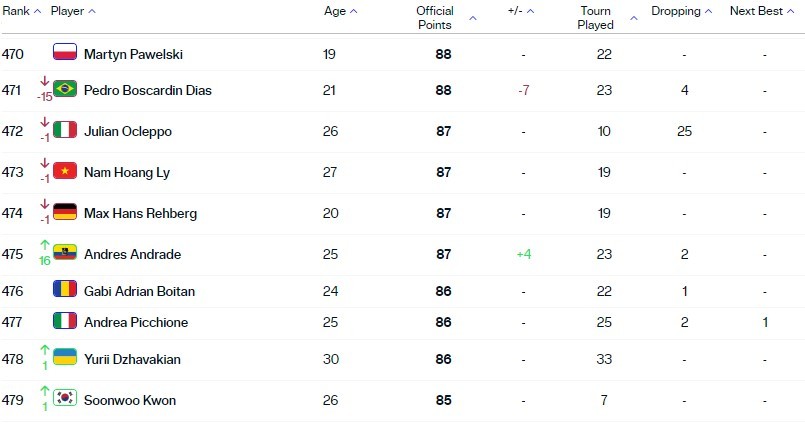Click the South Korea flag beside Soonwoo Kwon

[65, 398]
